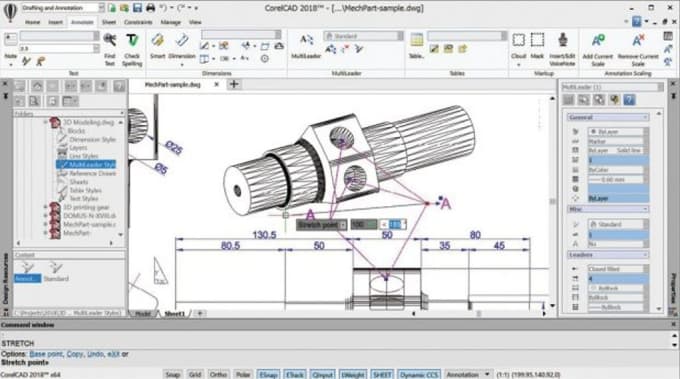Switch to the Insert ribbon tab
The image size is (680, 379).
pos(56,22)
